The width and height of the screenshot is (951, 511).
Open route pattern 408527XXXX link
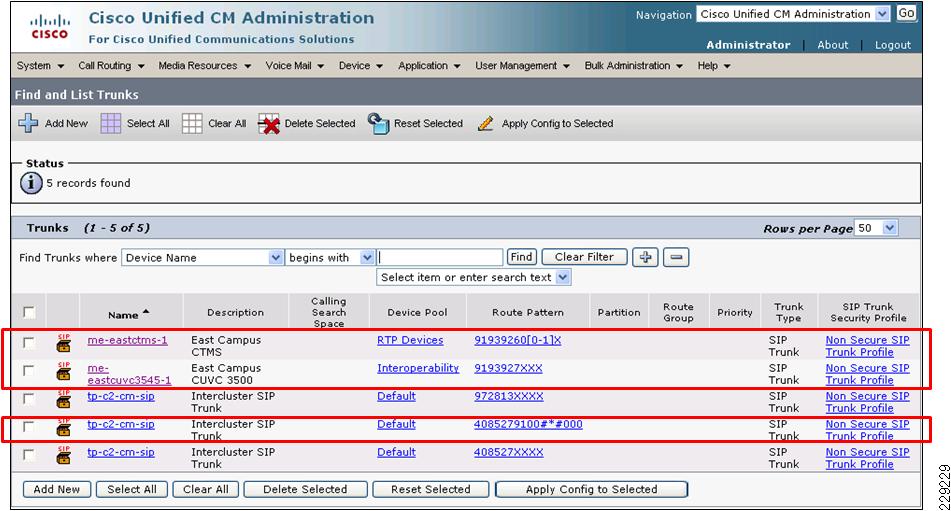[508, 452]
